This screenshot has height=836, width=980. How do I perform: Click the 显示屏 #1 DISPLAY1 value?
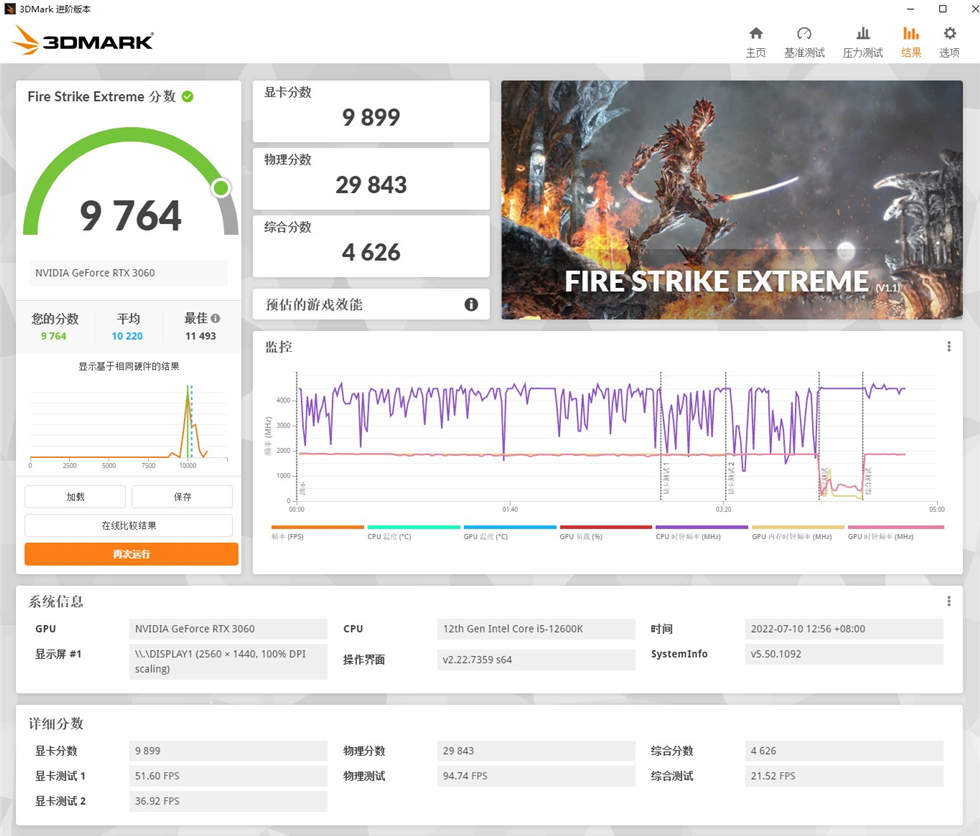(228, 661)
